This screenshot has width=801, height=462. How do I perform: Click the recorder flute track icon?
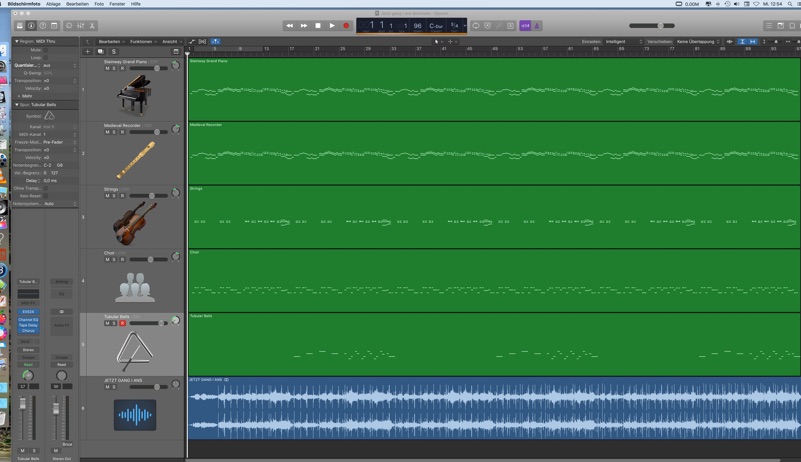pyautogui.click(x=135, y=160)
